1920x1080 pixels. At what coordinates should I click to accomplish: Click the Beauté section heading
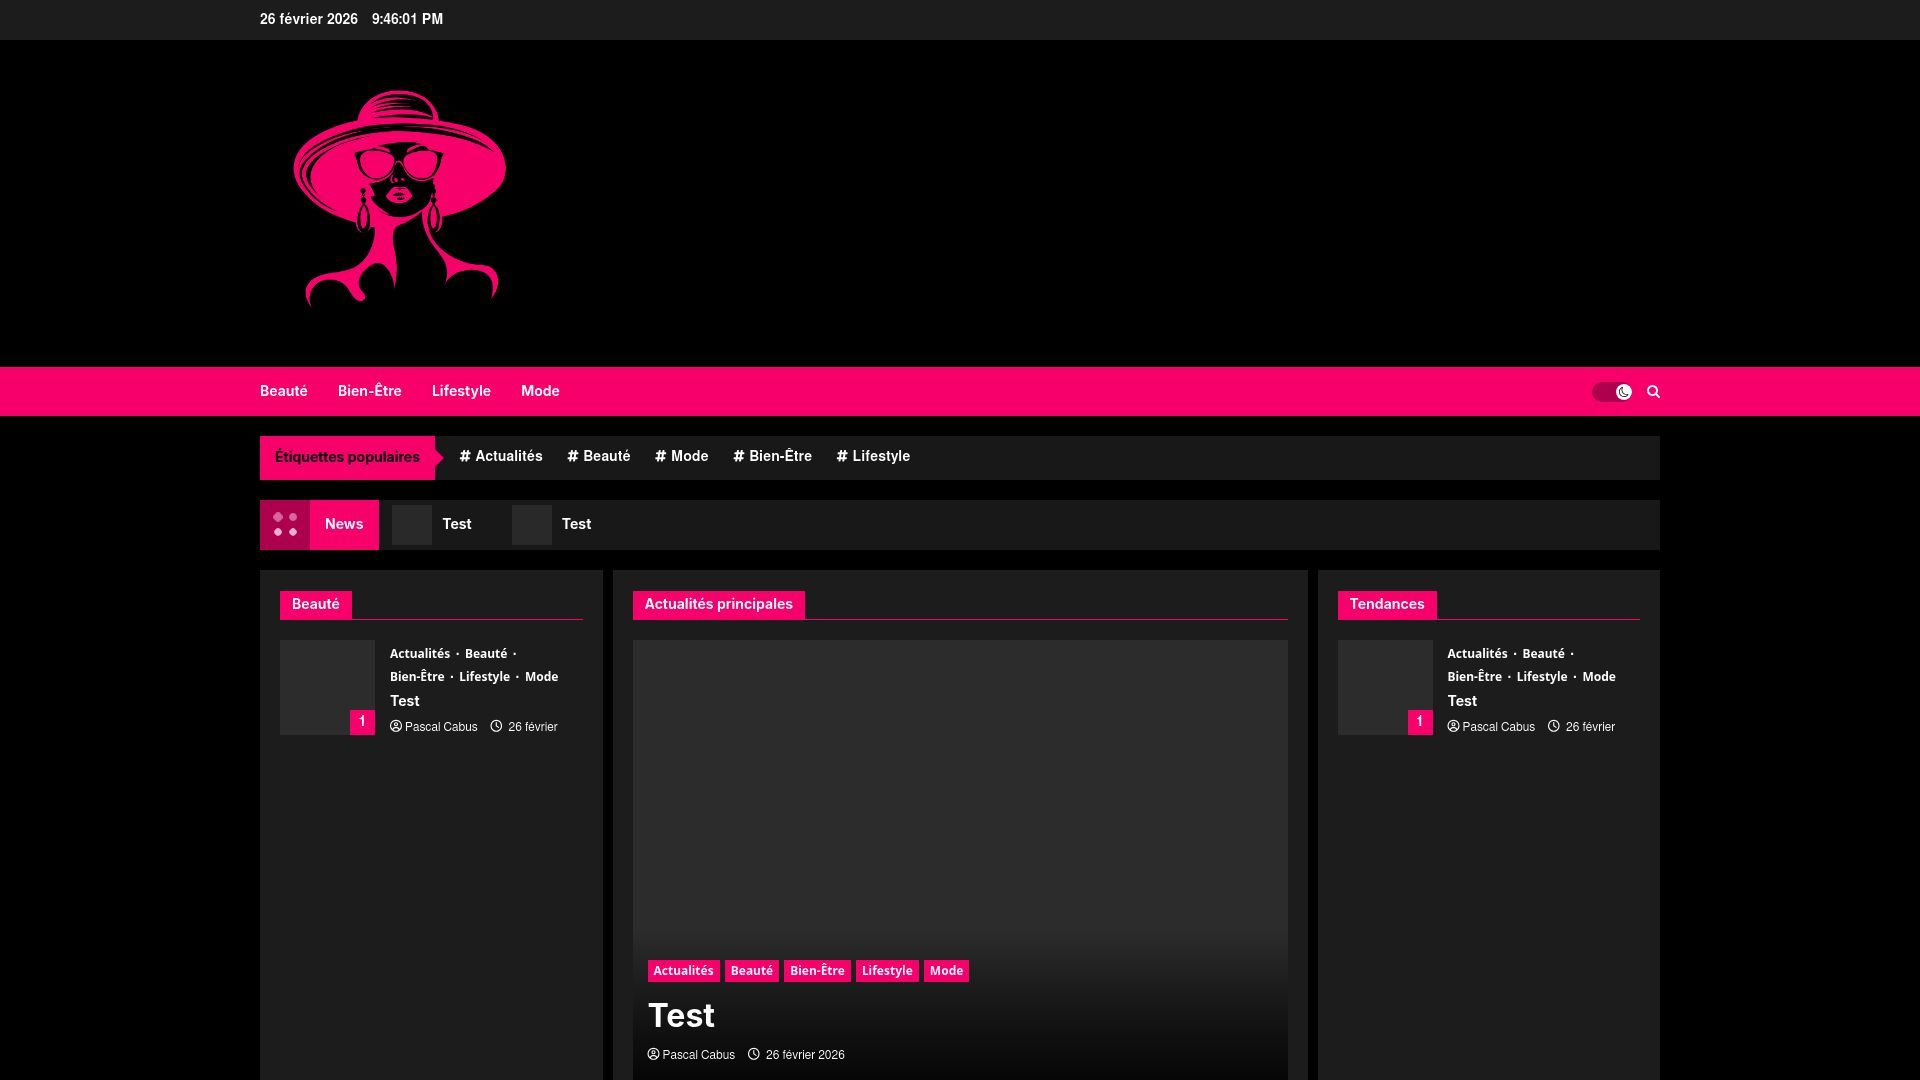click(316, 604)
